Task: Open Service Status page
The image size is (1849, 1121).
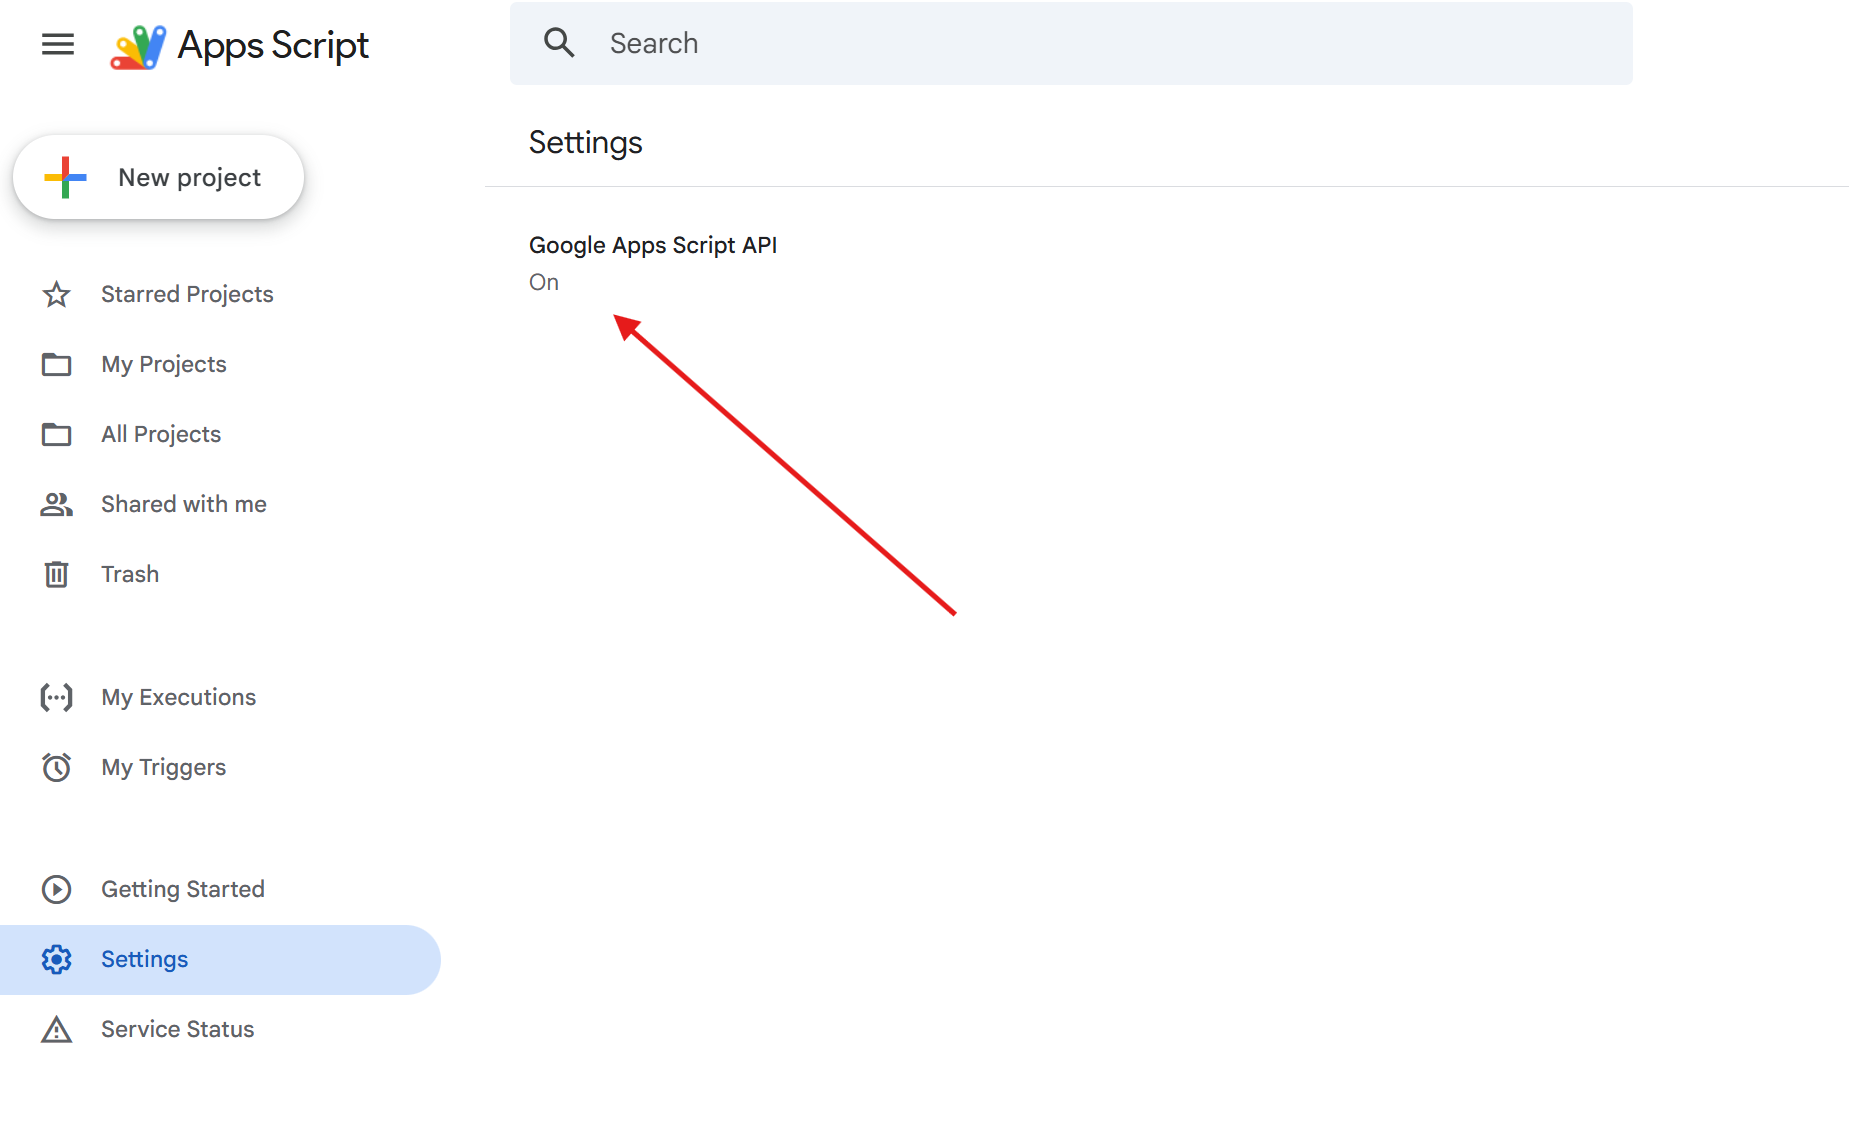Action: [x=178, y=1029]
